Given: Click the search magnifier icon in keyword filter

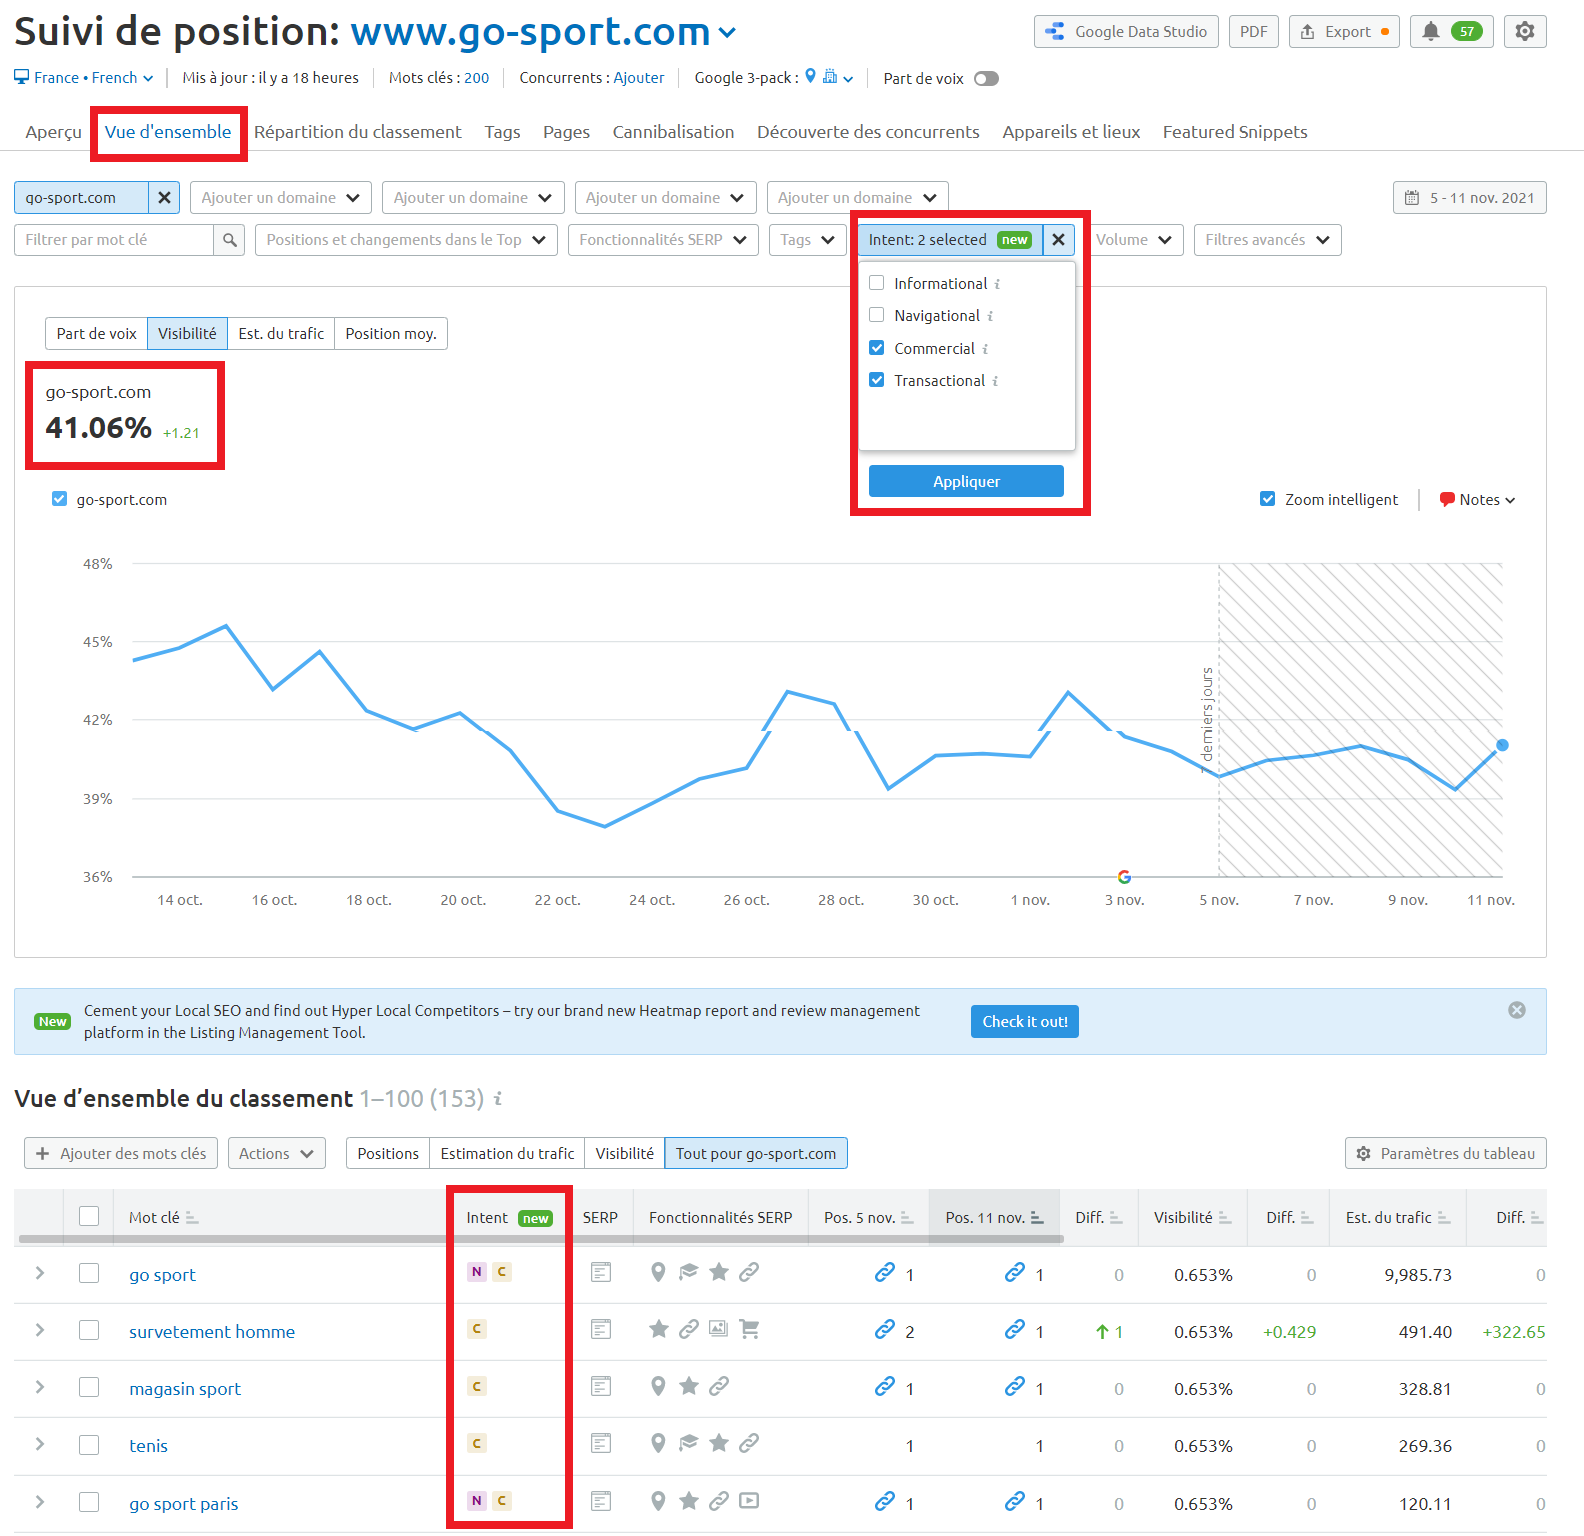Looking at the screenshot, I should pyautogui.click(x=229, y=240).
